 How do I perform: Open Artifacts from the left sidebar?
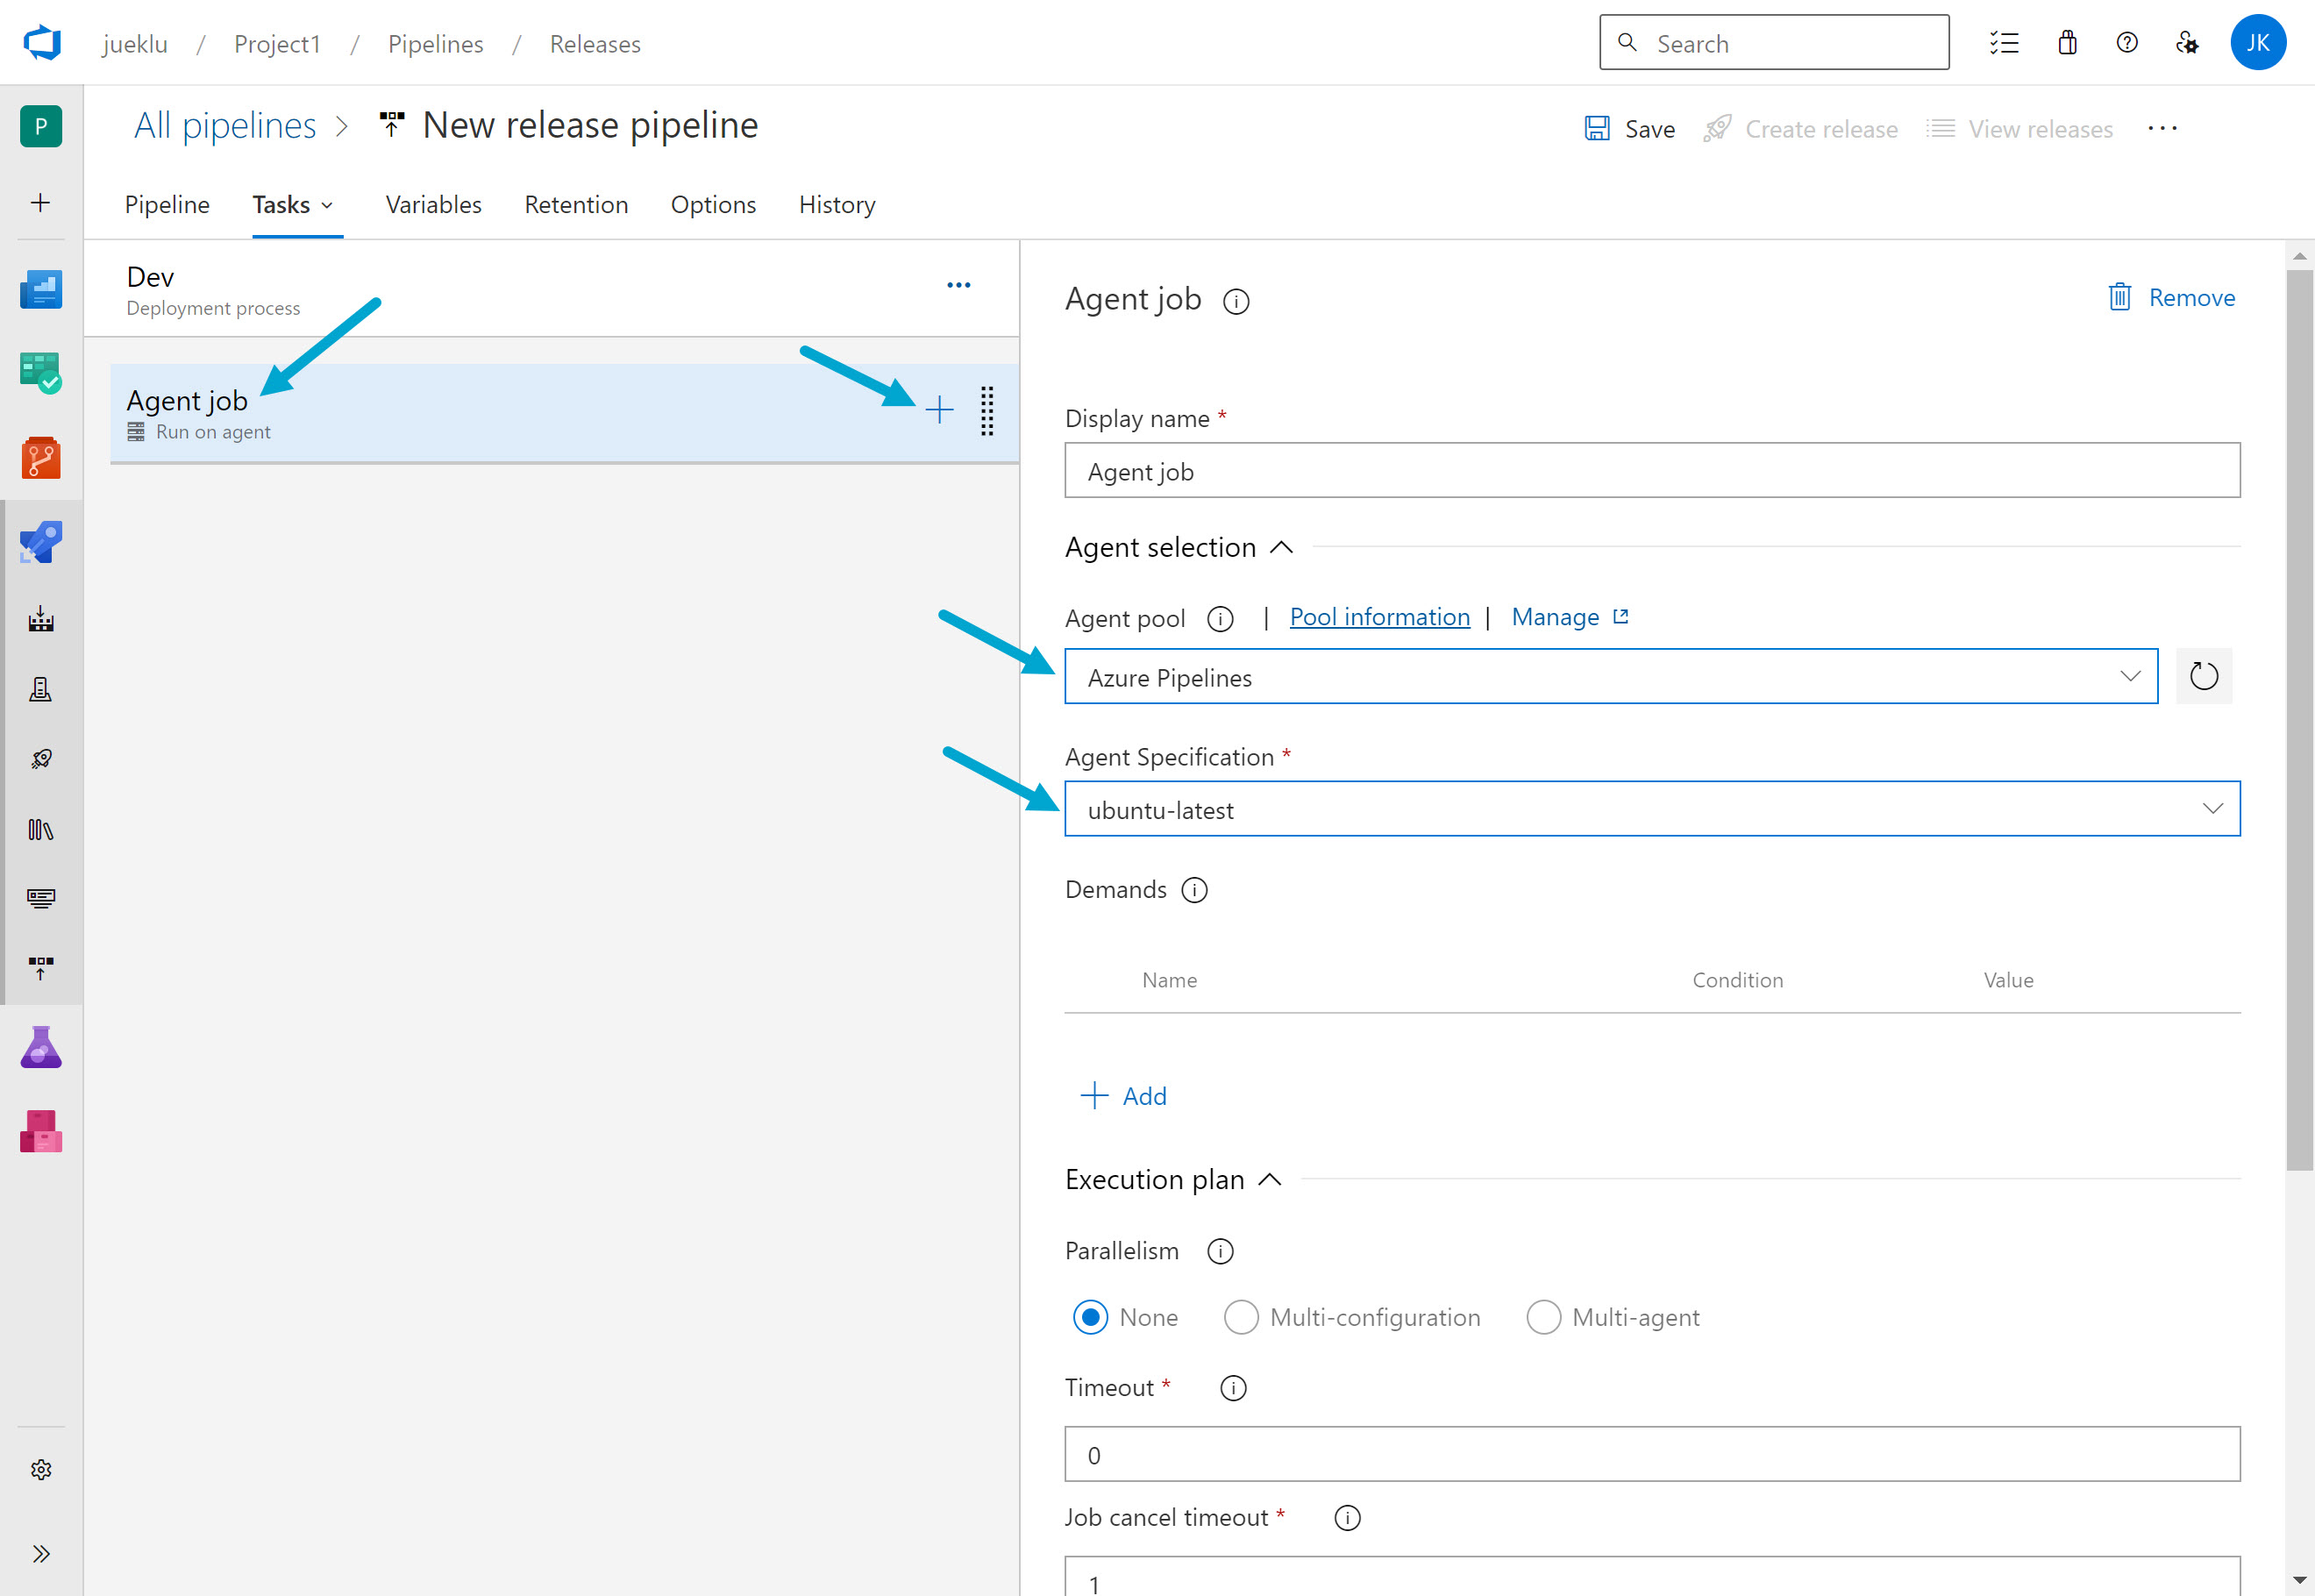pyautogui.click(x=40, y=1131)
